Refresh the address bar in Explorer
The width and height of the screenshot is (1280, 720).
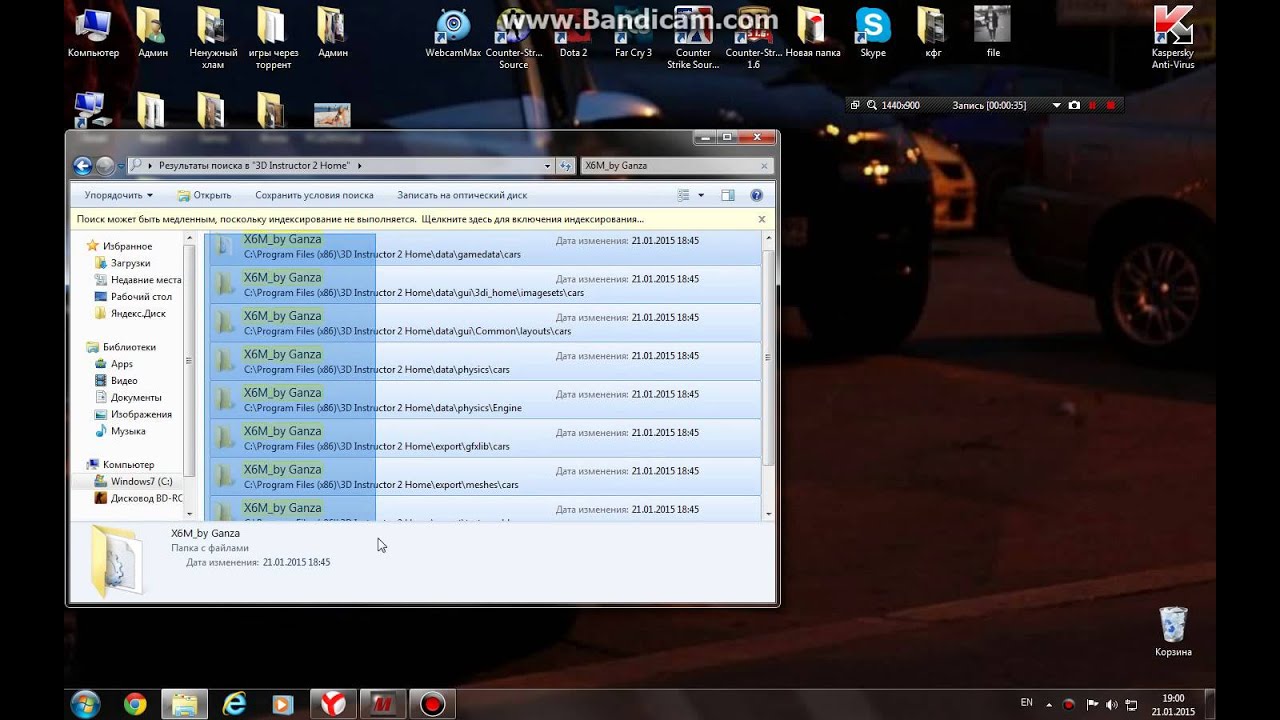pos(566,166)
